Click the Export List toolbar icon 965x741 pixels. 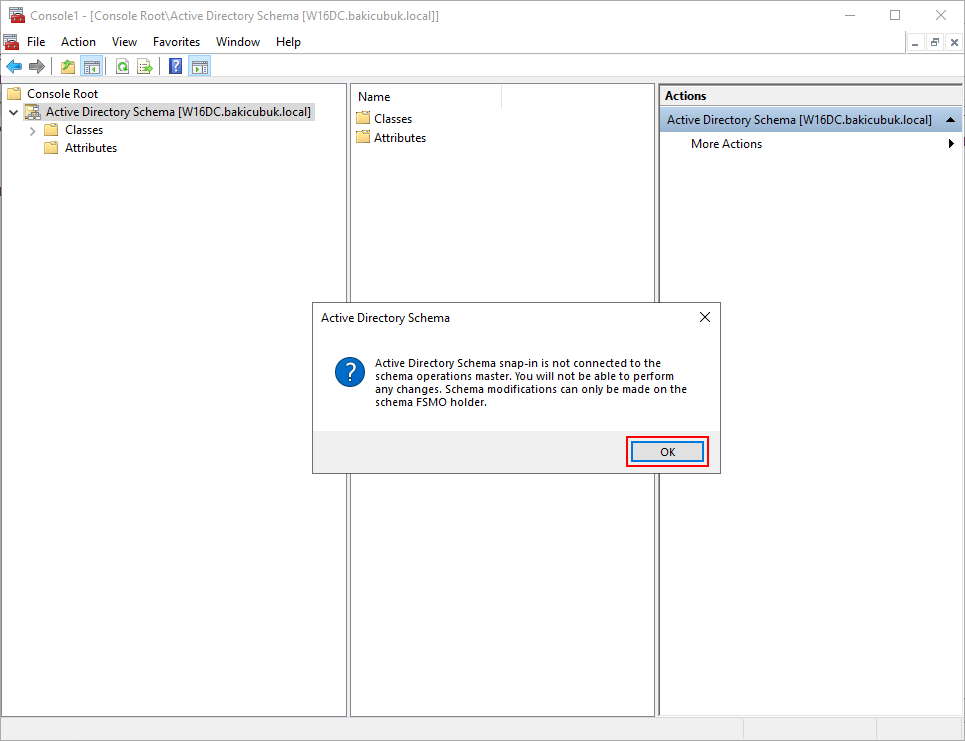click(x=145, y=66)
